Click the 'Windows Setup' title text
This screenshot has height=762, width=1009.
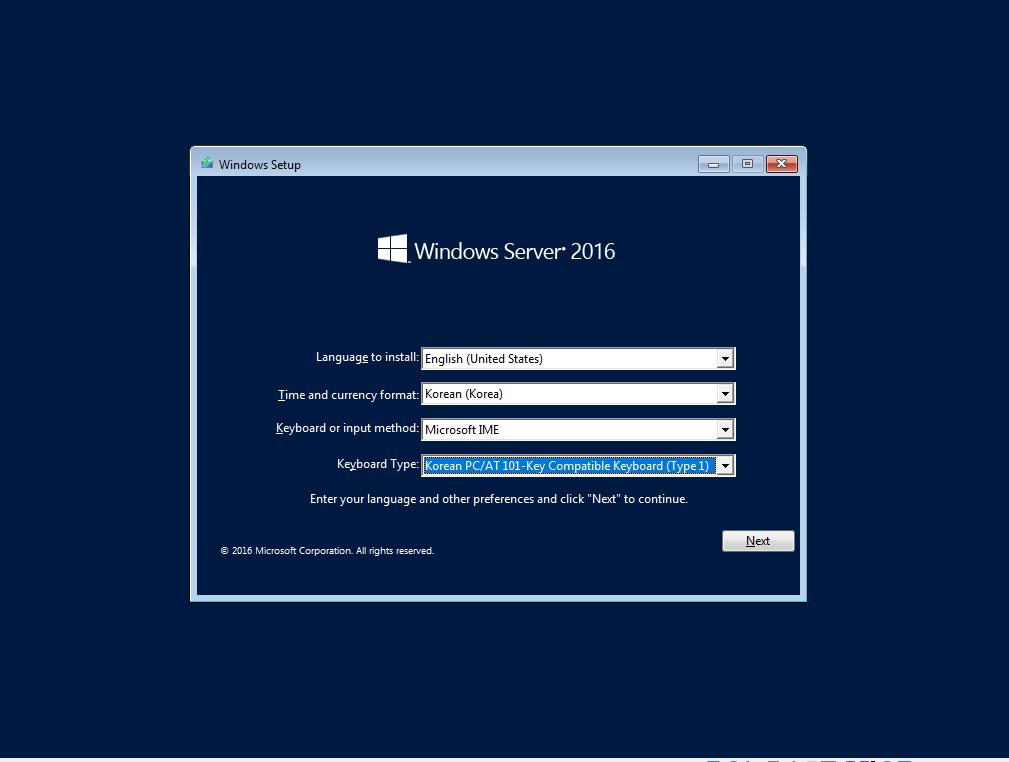[x=259, y=165]
